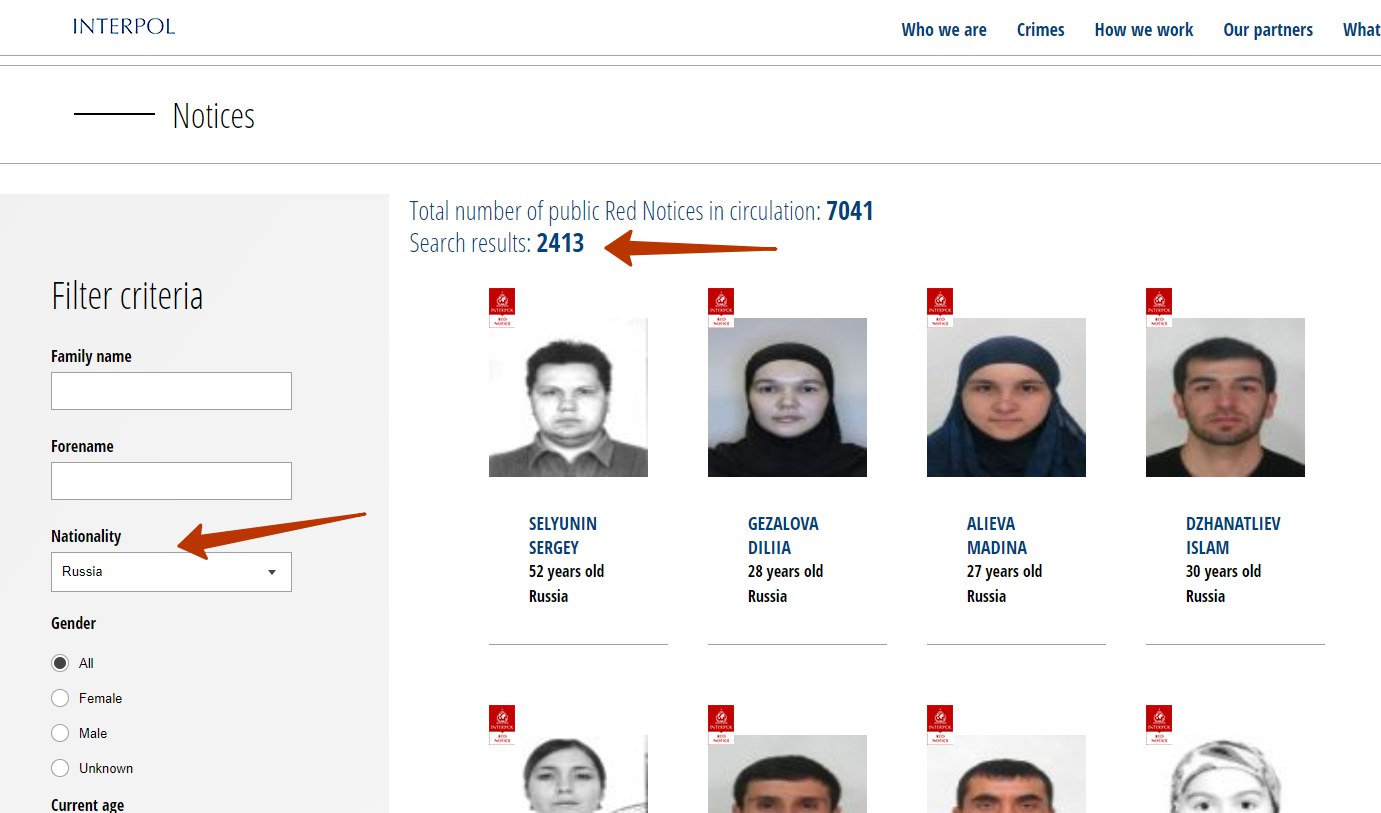Select the All gender option
1381x813 pixels.
60,663
